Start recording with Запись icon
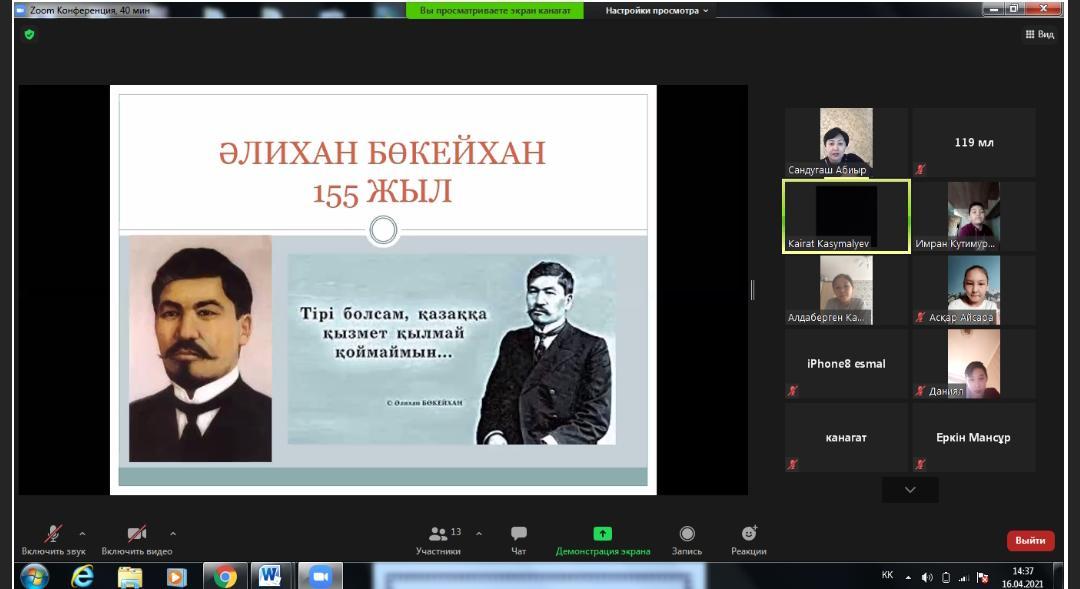This screenshot has width=1080, height=589. [687, 534]
